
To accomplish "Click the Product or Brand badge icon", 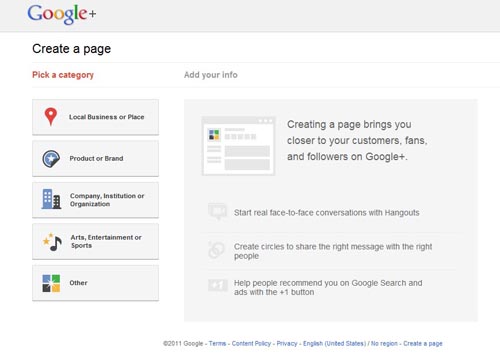I will [51, 159].
